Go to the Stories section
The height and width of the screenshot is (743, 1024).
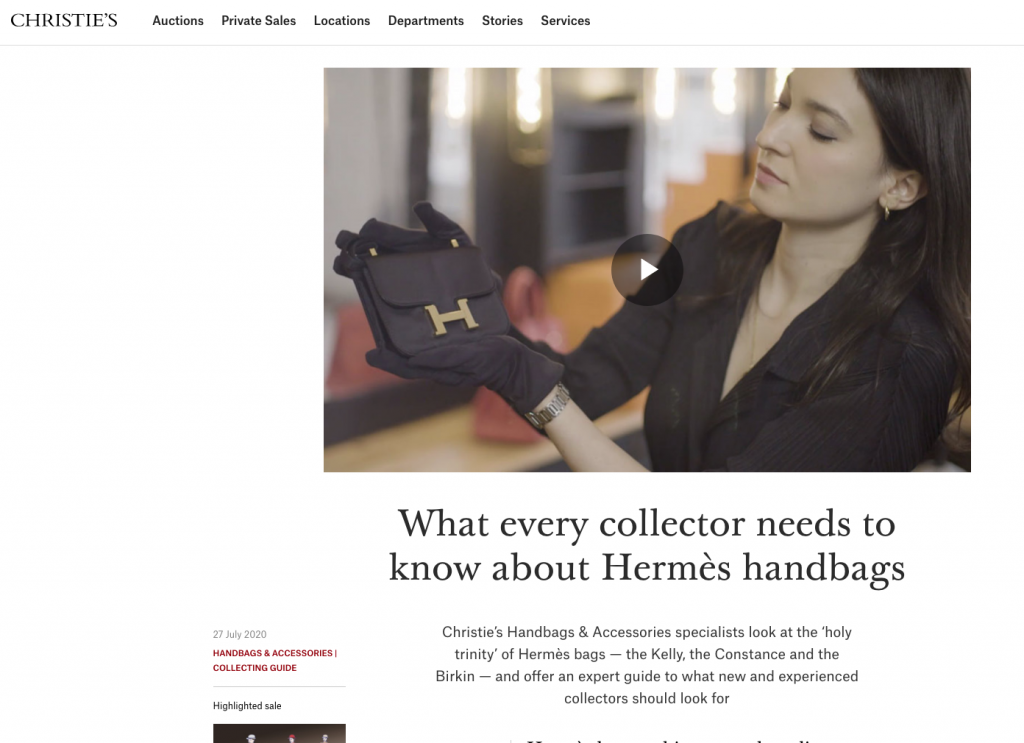502,21
